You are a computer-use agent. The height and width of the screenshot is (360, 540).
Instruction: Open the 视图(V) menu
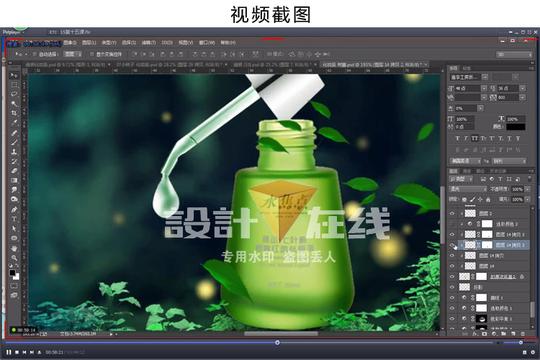click(186, 43)
